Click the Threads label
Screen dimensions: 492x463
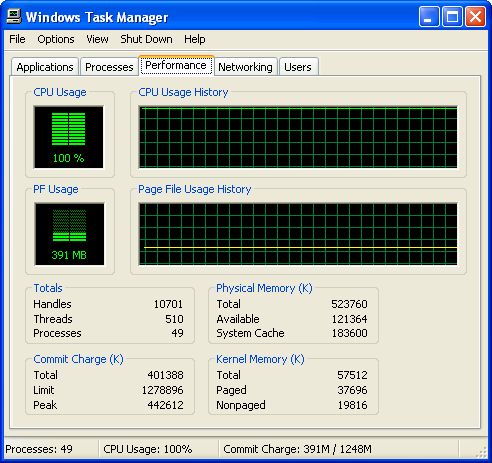[x=53, y=319]
